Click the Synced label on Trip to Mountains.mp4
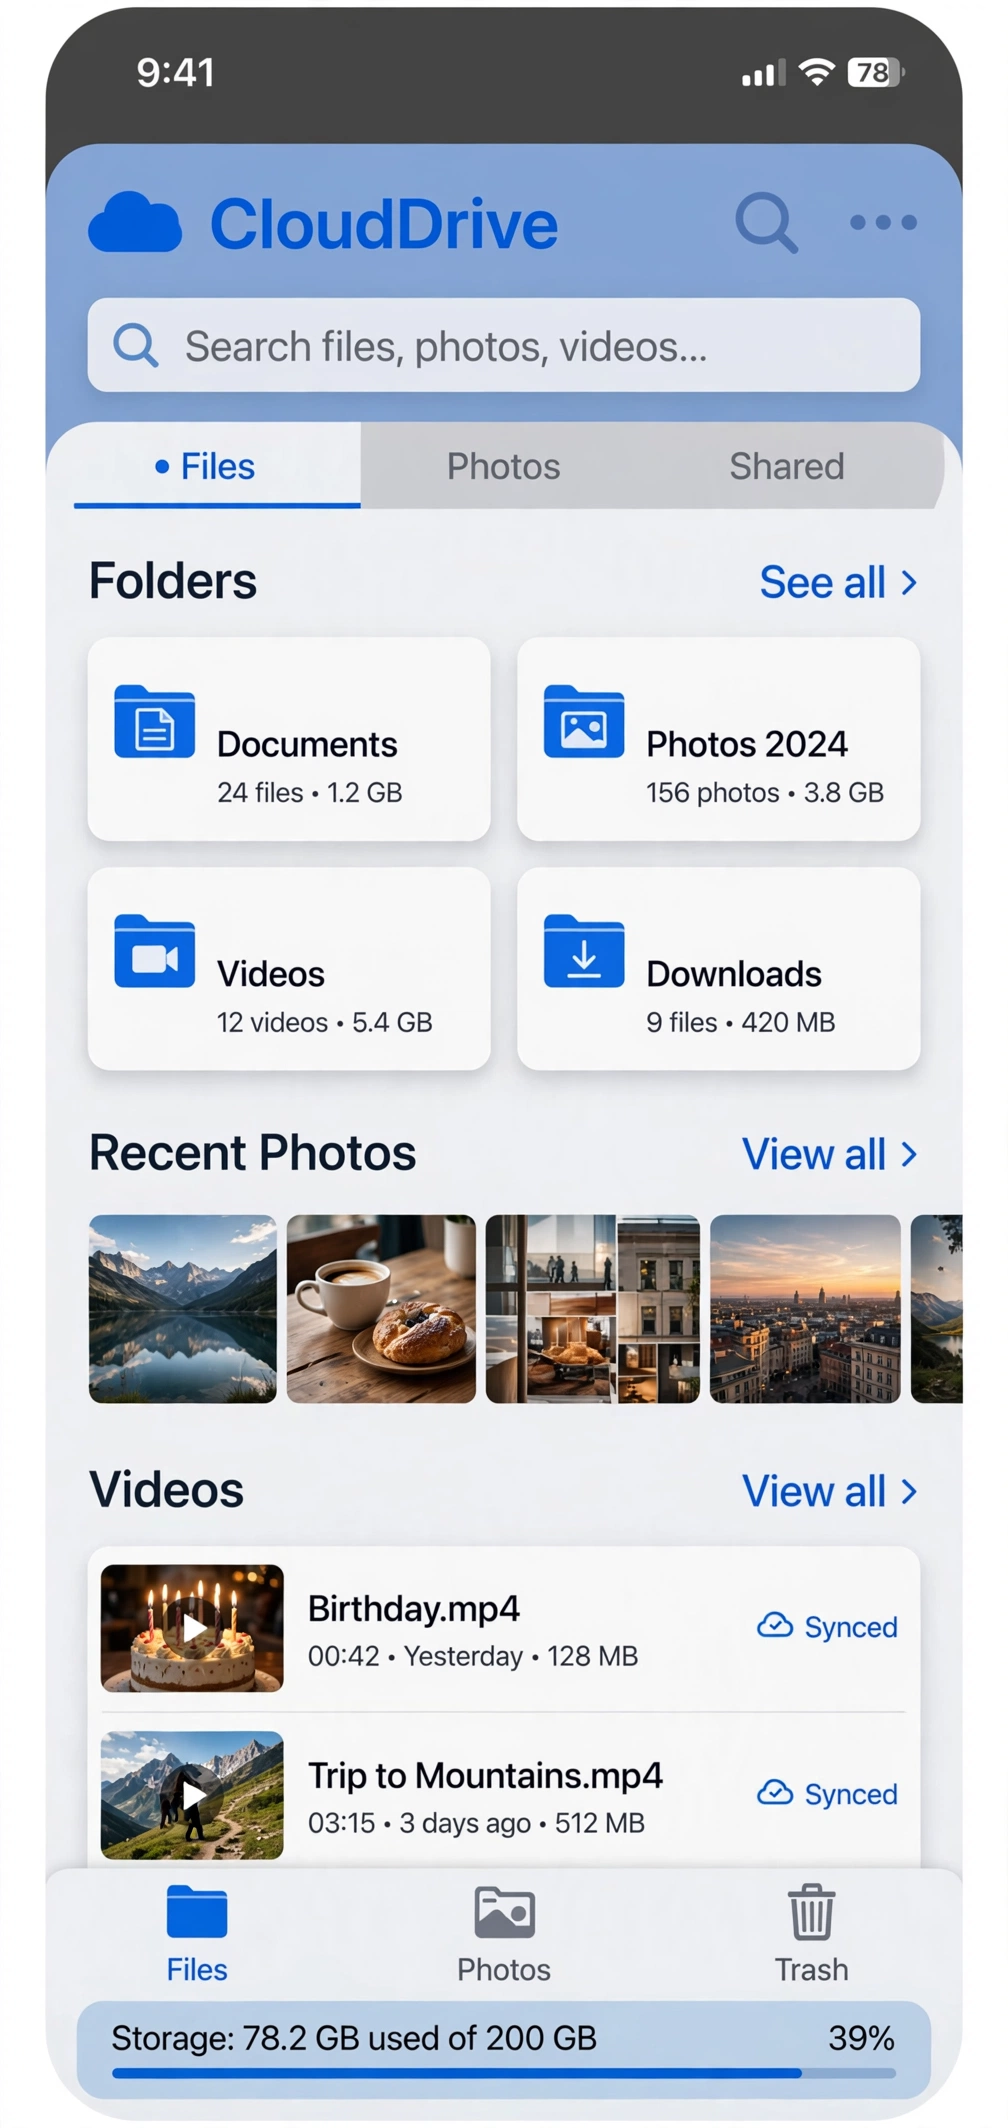The image size is (1008, 2128). point(851,1794)
